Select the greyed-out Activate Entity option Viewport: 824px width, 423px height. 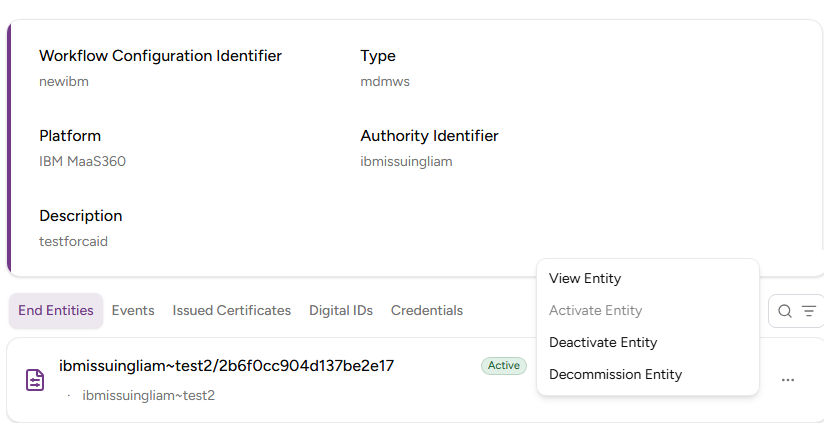(595, 311)
